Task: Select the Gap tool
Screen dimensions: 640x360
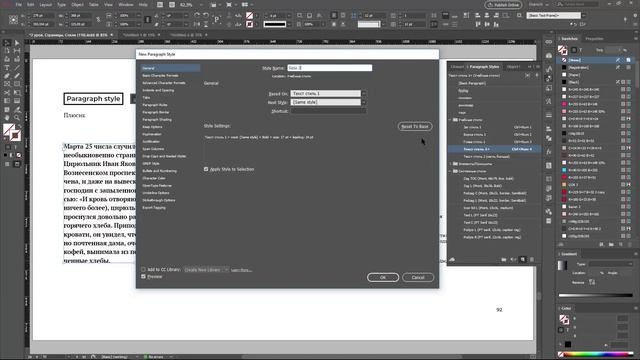Action: (x=17, y=51)
